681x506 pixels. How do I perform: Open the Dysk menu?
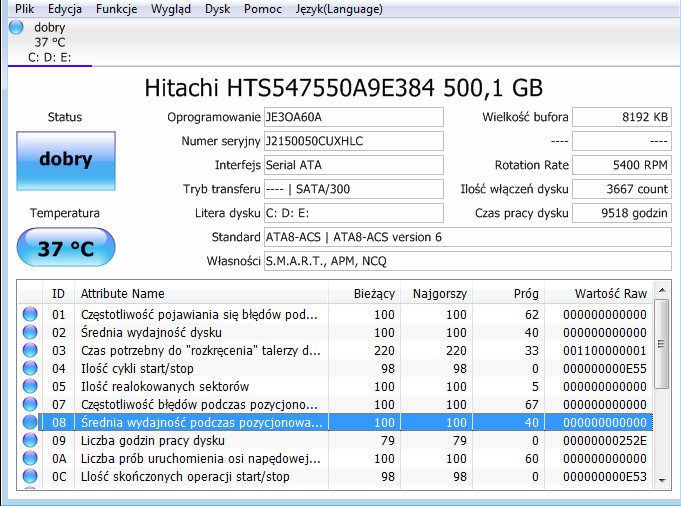217,9
